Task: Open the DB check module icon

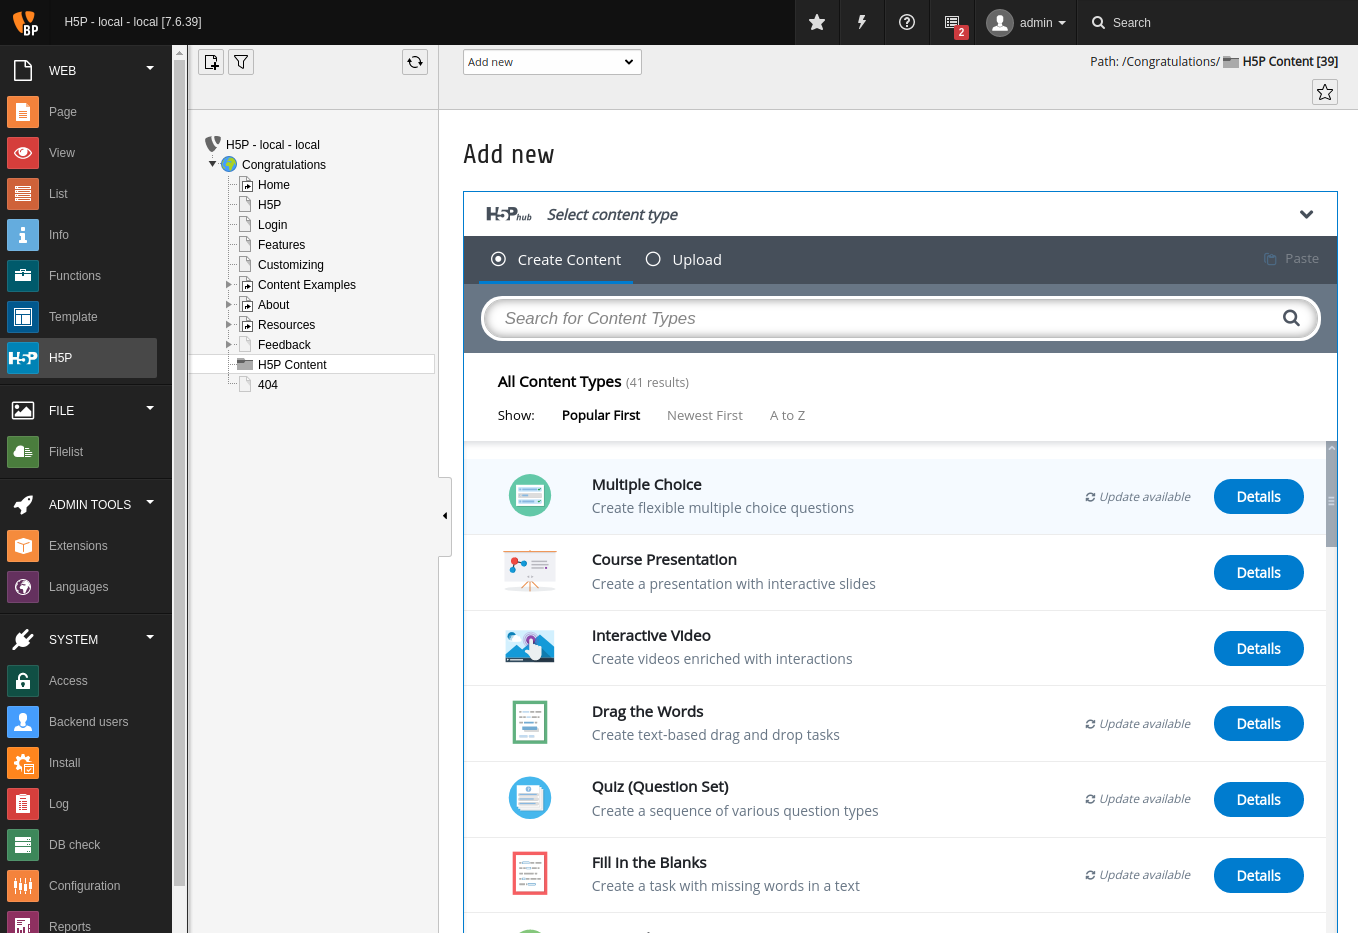Action: click(23, 845)
